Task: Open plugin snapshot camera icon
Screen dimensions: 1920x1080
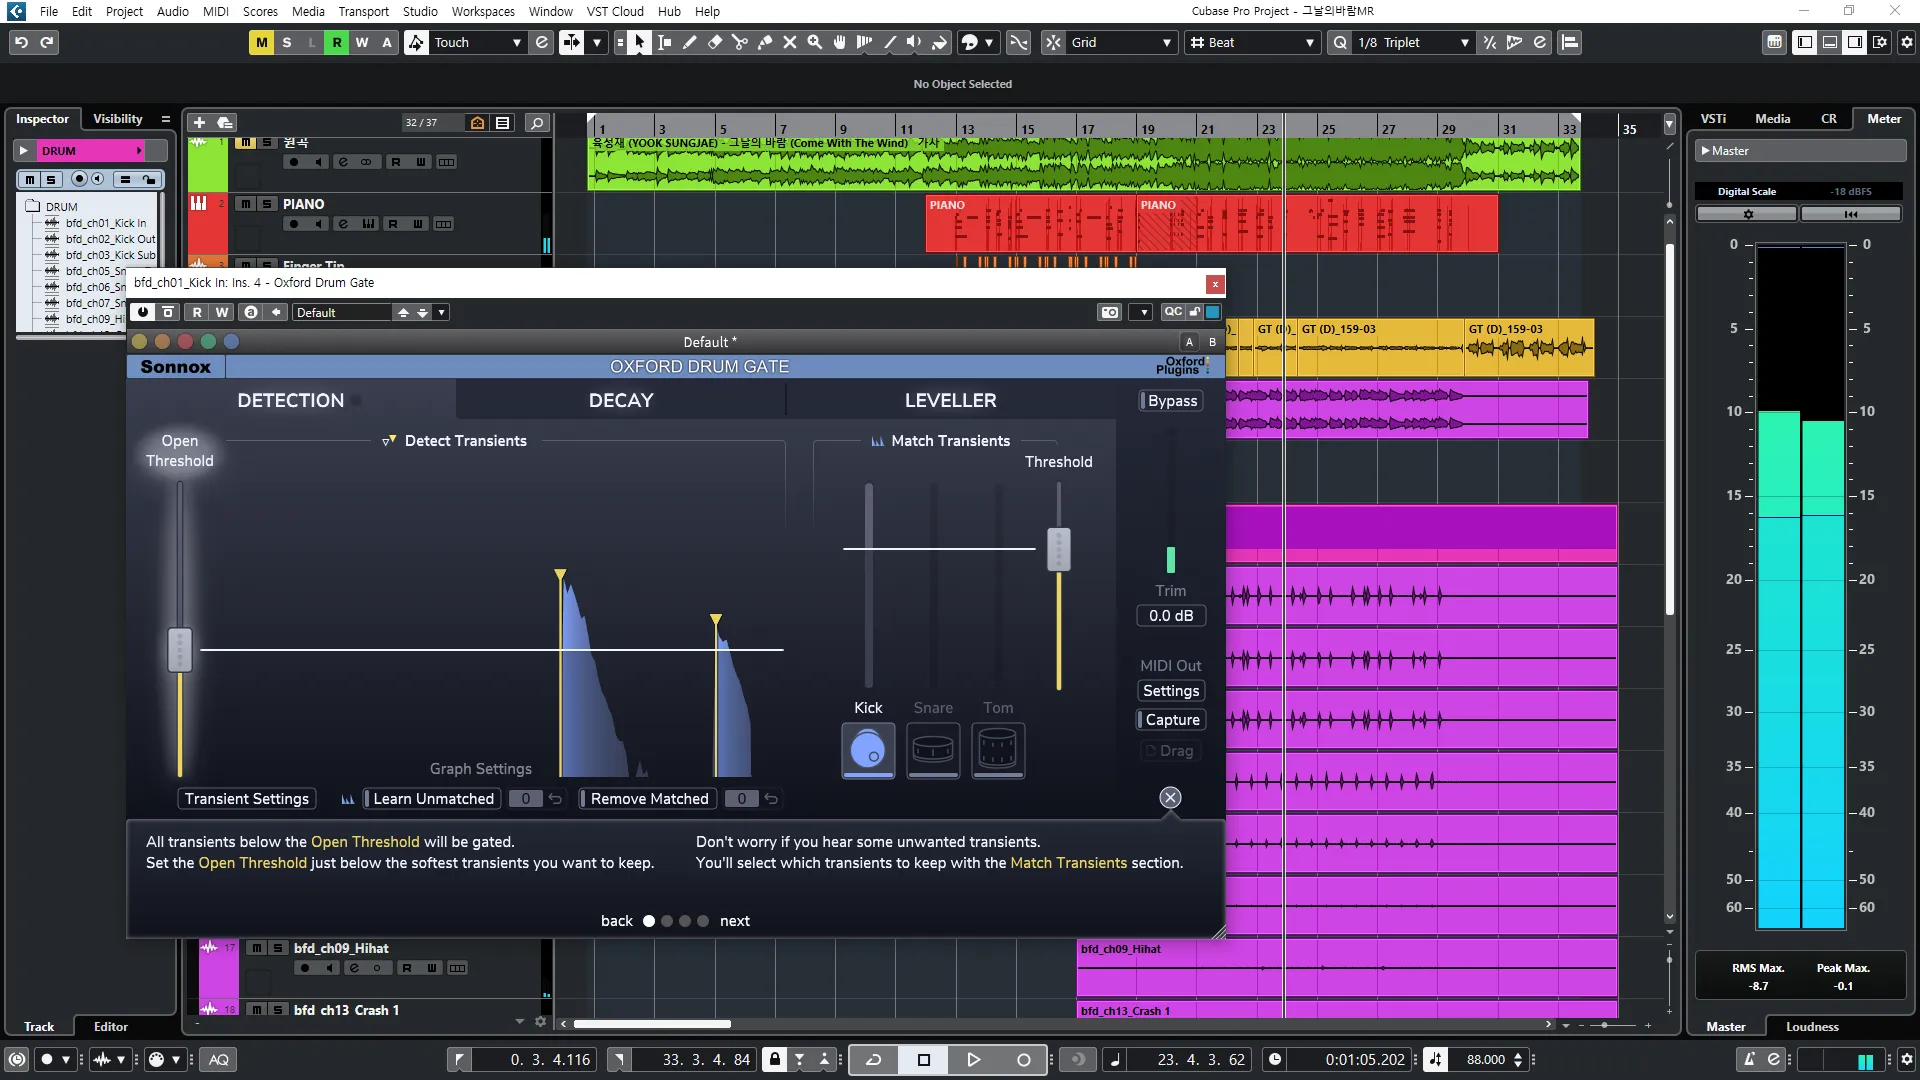Action: 1110,312
